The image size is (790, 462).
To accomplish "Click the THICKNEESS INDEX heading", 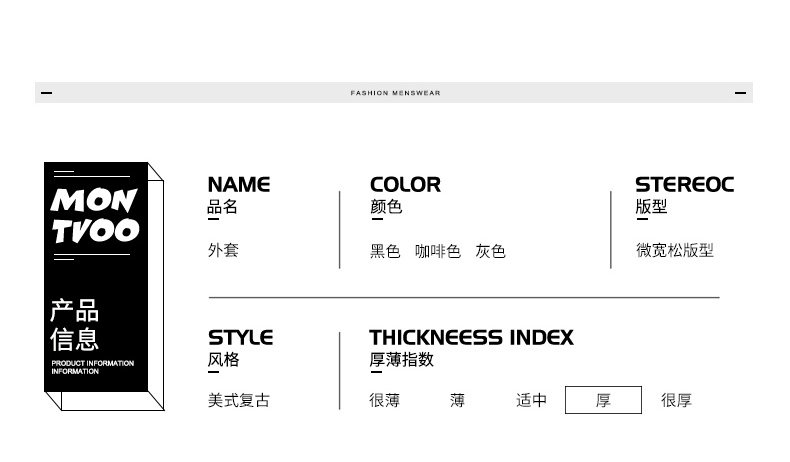I will coord(471,337).
